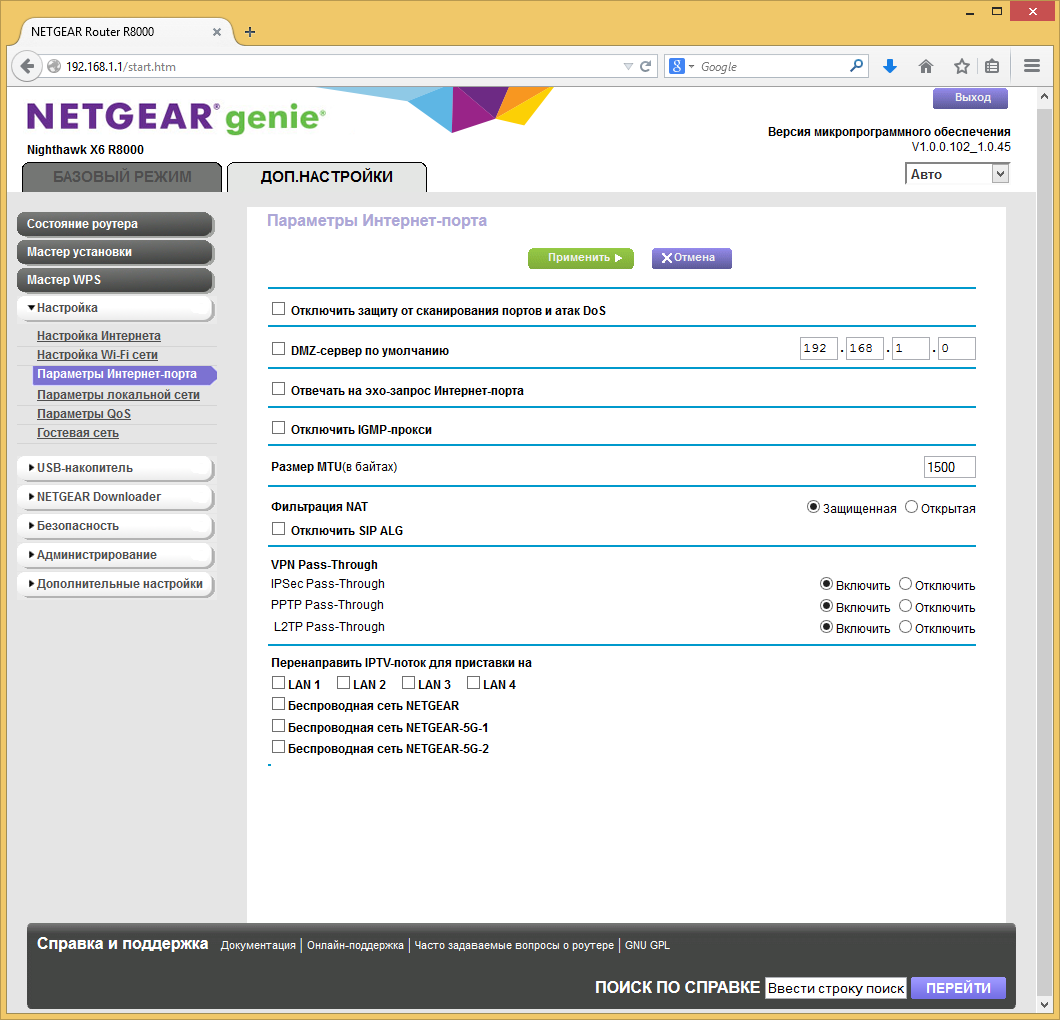Disable PPTP Pass-Through radio
Image resolution: width=1060 pixels, height=1020 pixels.
pos(905,606)
